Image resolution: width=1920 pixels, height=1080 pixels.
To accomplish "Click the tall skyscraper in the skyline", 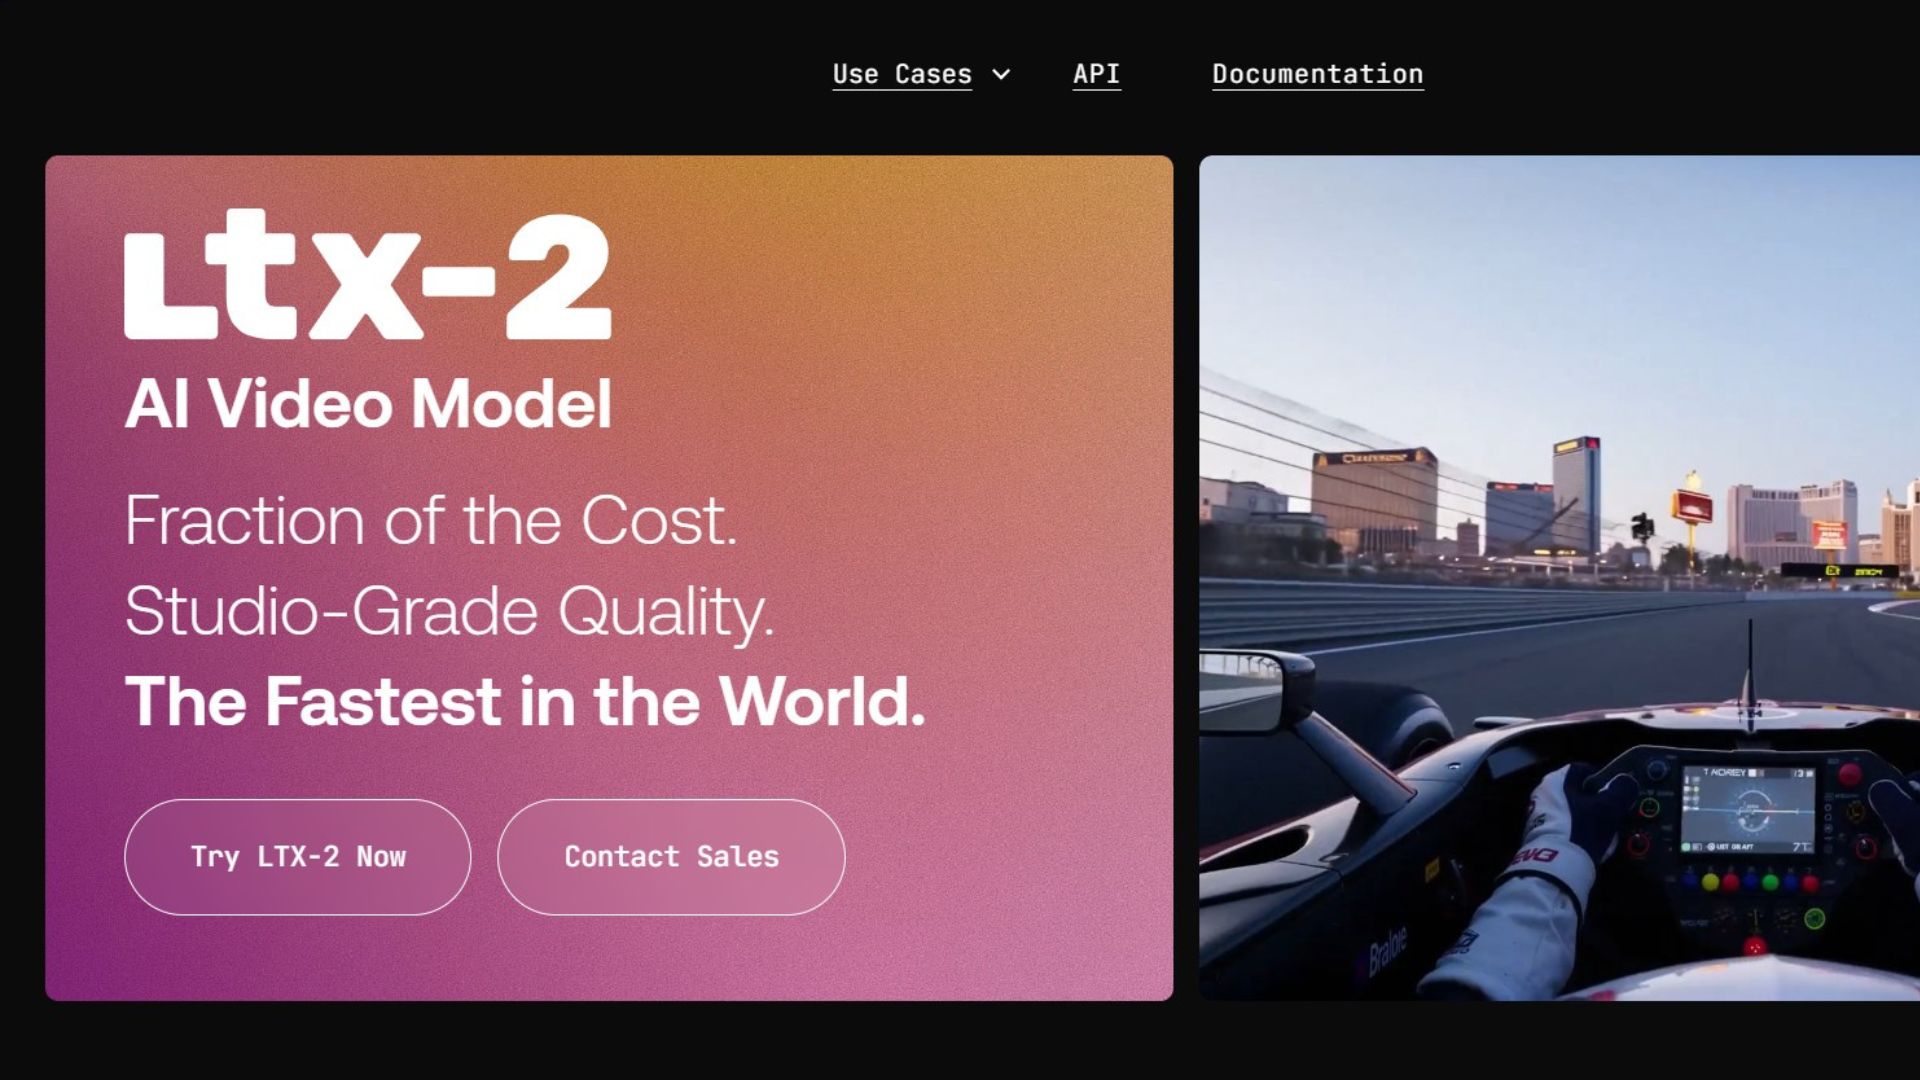I will coord(1576,495).
